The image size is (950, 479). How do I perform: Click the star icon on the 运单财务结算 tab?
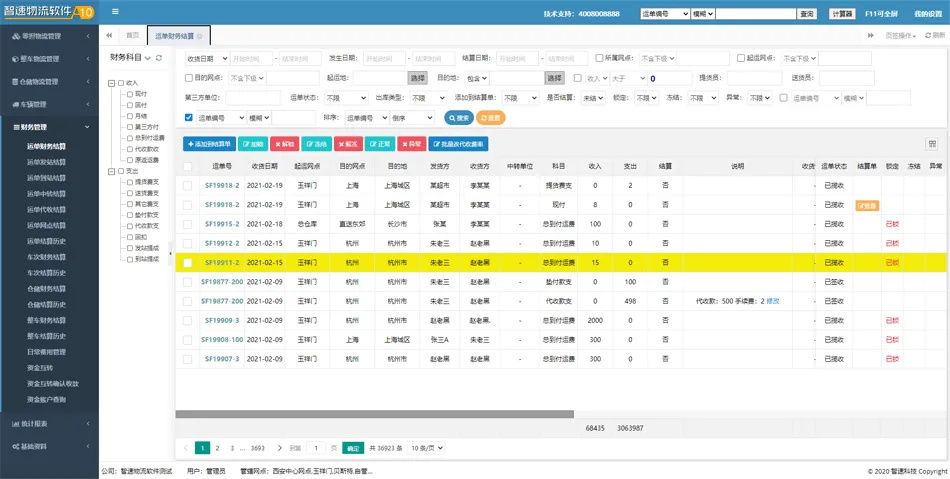[x=199, y=36]
